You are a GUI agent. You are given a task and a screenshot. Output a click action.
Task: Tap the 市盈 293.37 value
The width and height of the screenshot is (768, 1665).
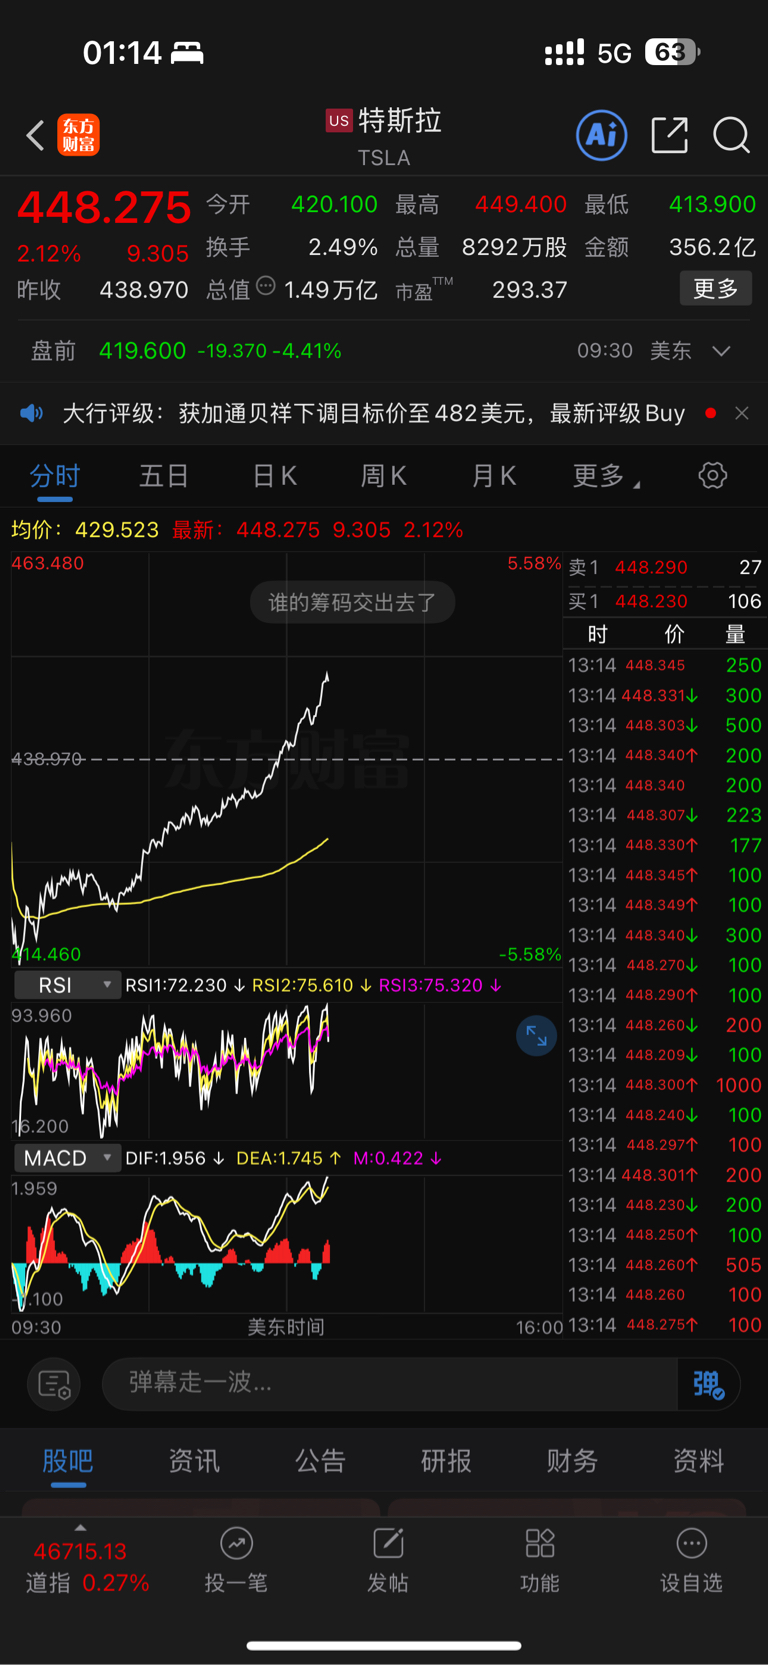point(530,290)
